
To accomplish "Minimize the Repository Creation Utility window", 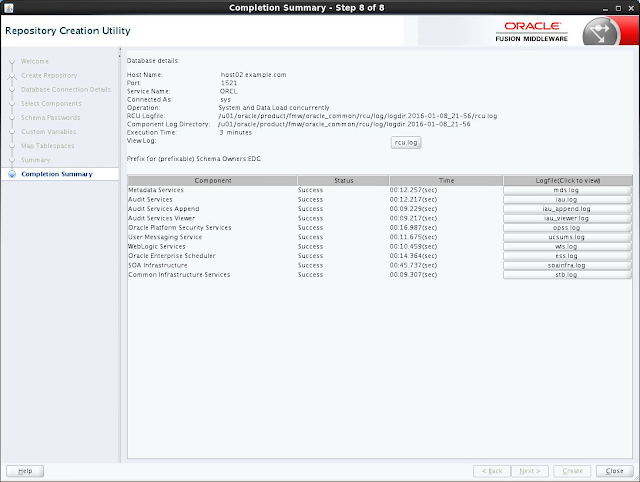I will [x=605, y=8].
